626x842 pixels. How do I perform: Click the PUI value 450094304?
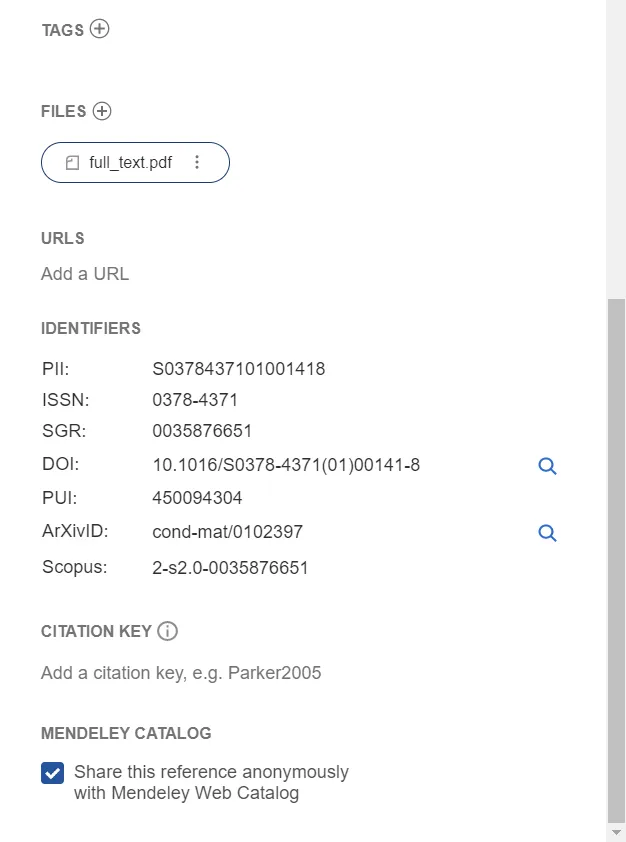(x=197, y=498)
